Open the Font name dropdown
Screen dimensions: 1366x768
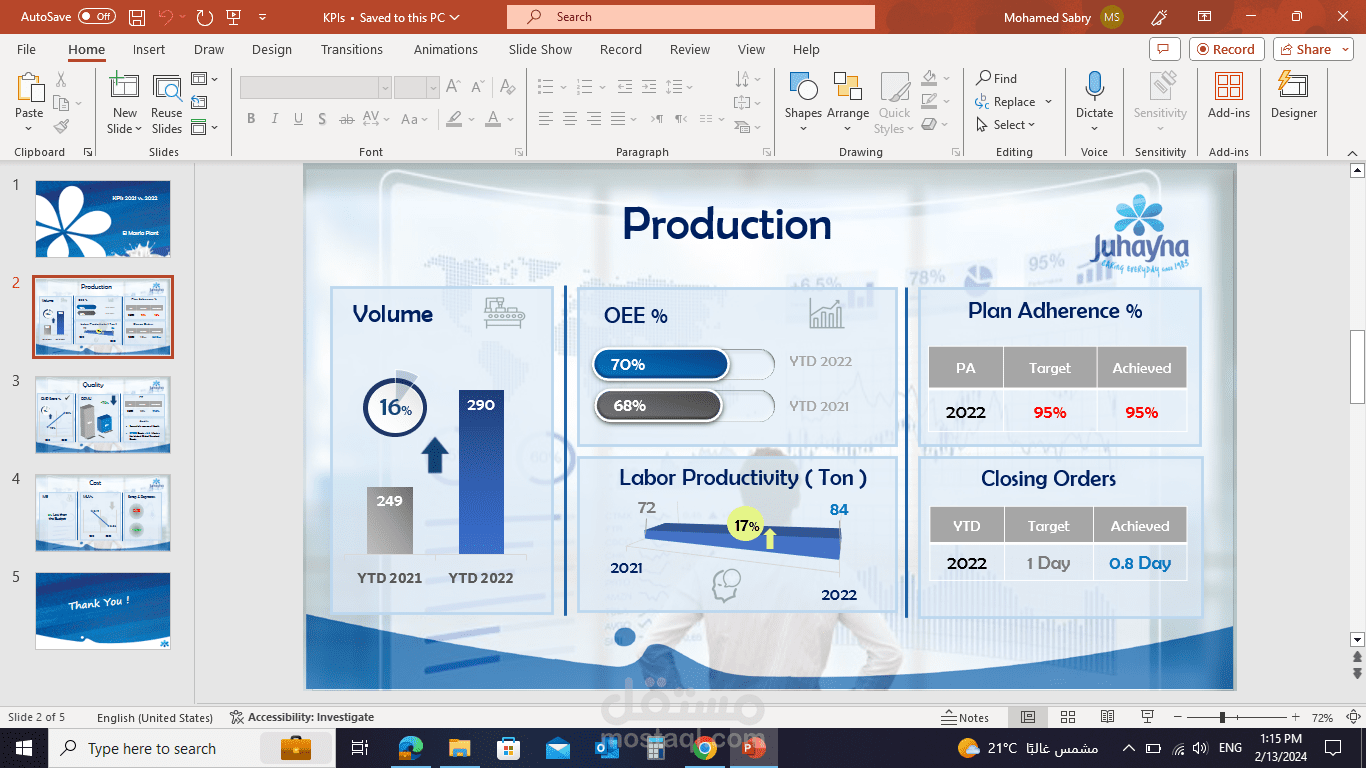tap(385, 88)
